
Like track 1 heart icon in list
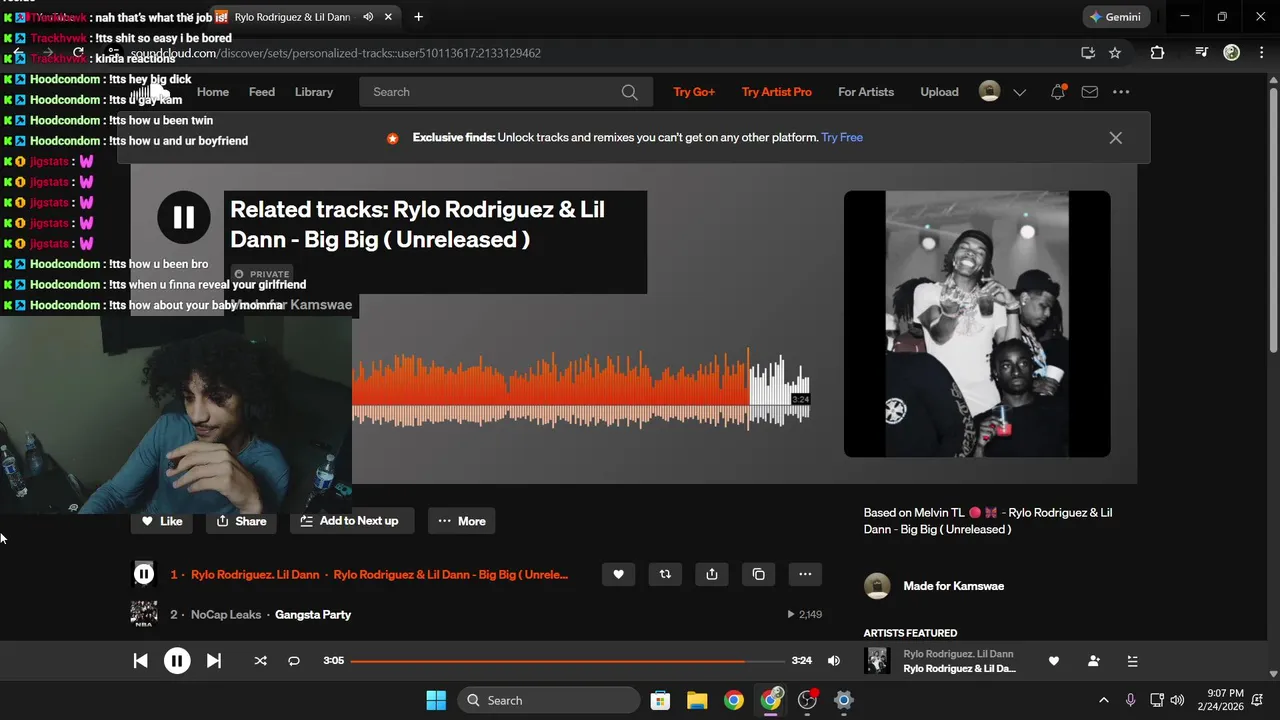click(x=618, y=574)
